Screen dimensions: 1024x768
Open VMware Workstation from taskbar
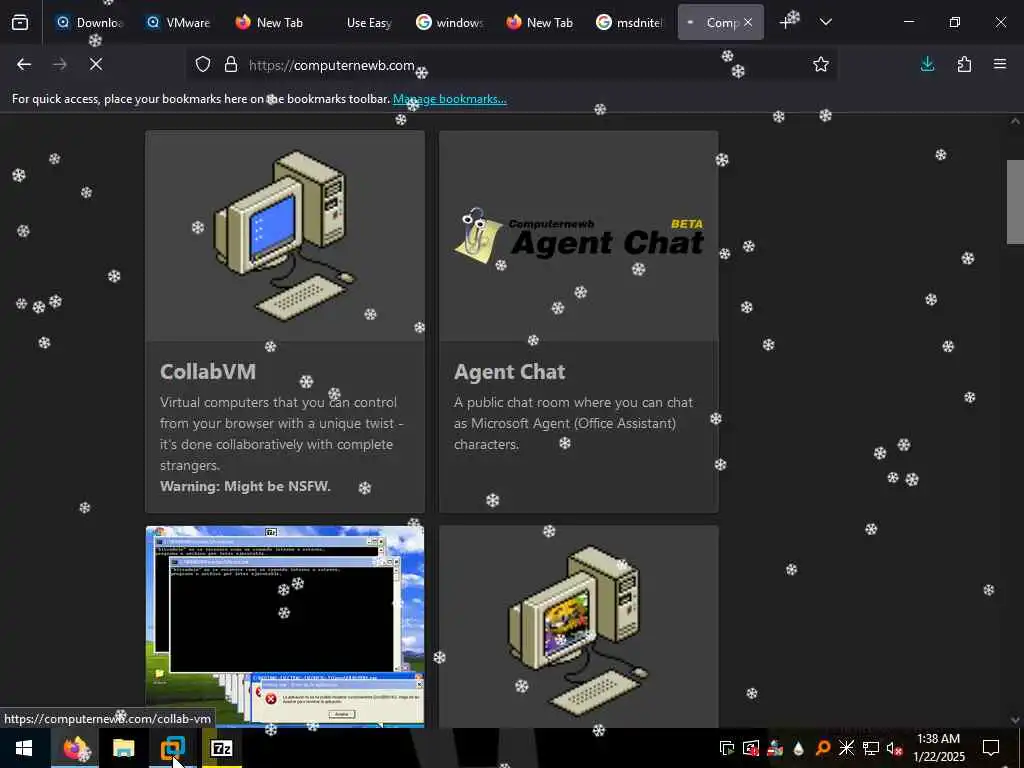coord(172,748)
